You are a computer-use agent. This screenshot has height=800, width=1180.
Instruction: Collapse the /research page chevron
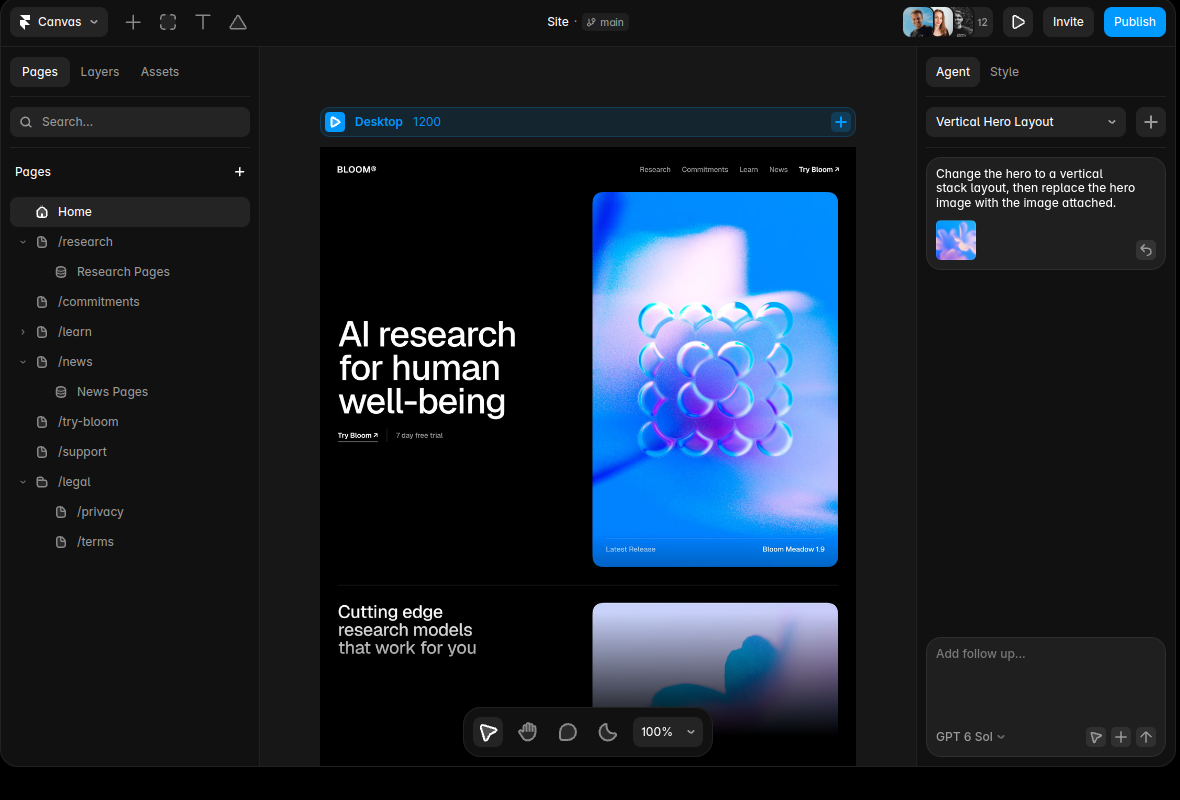click(x=23, y=242)
